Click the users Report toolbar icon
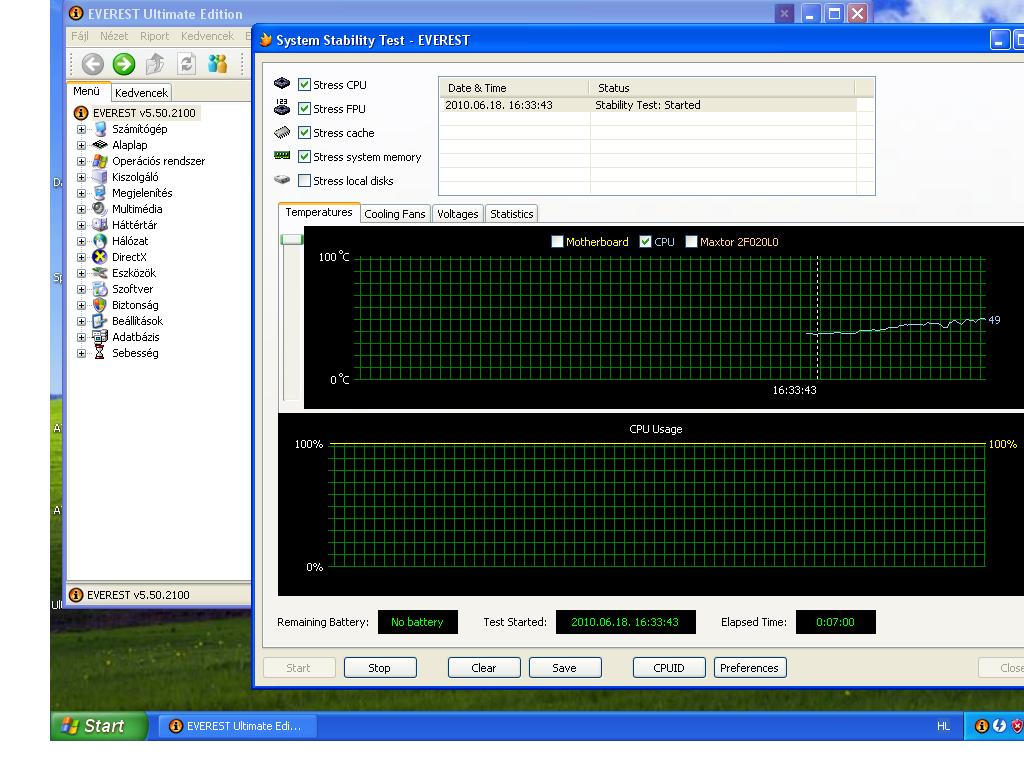Image resolution: width=1024 pixels, height=768 pixels. [x=217, y=64]
